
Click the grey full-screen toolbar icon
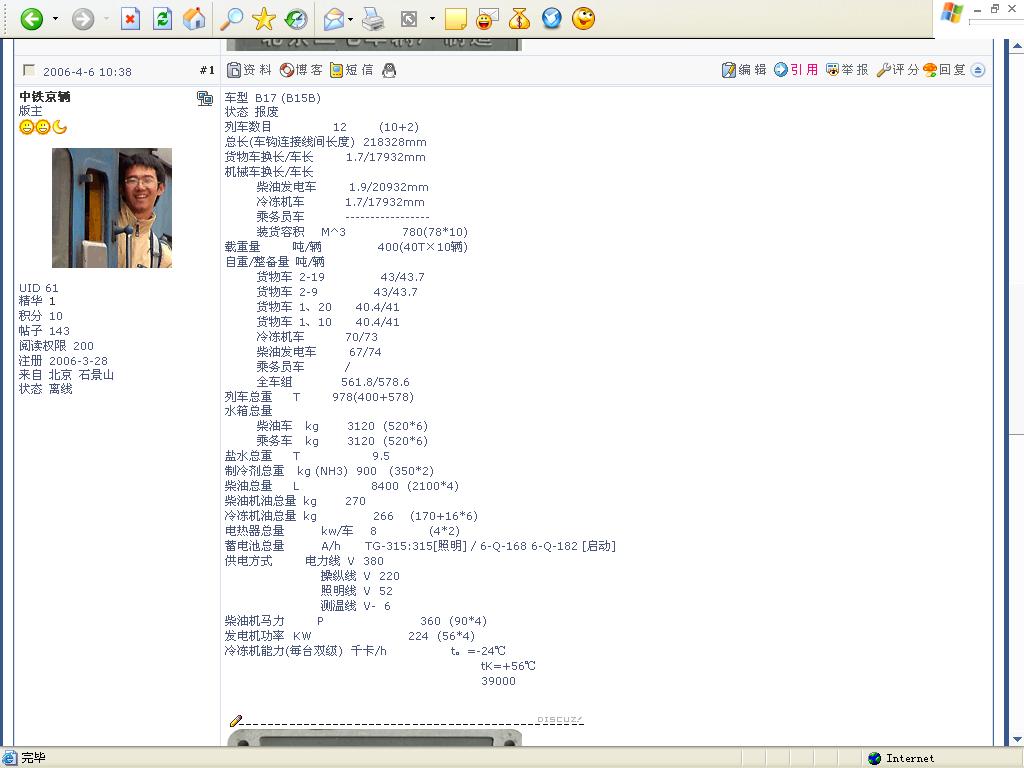(x=409, y=19)
